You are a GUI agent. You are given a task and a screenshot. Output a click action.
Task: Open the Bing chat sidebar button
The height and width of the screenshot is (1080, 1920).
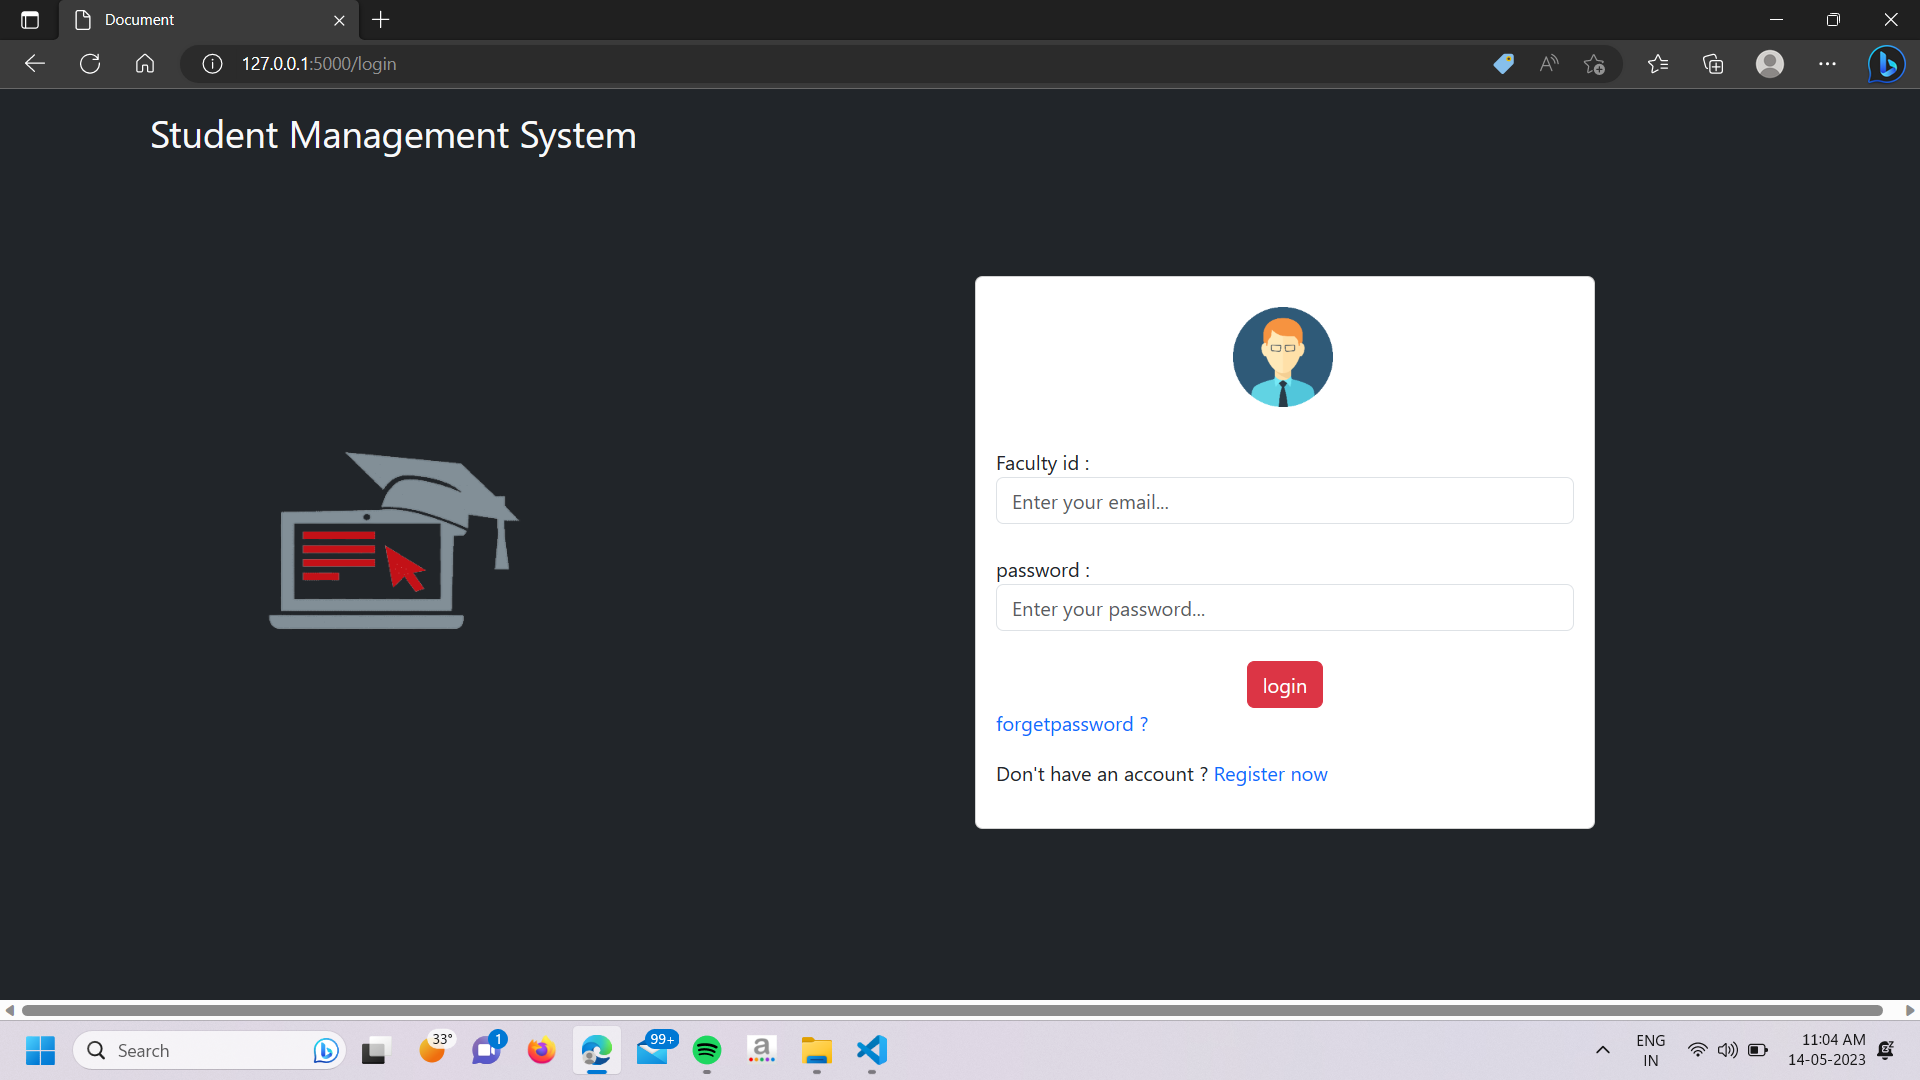1886,63
